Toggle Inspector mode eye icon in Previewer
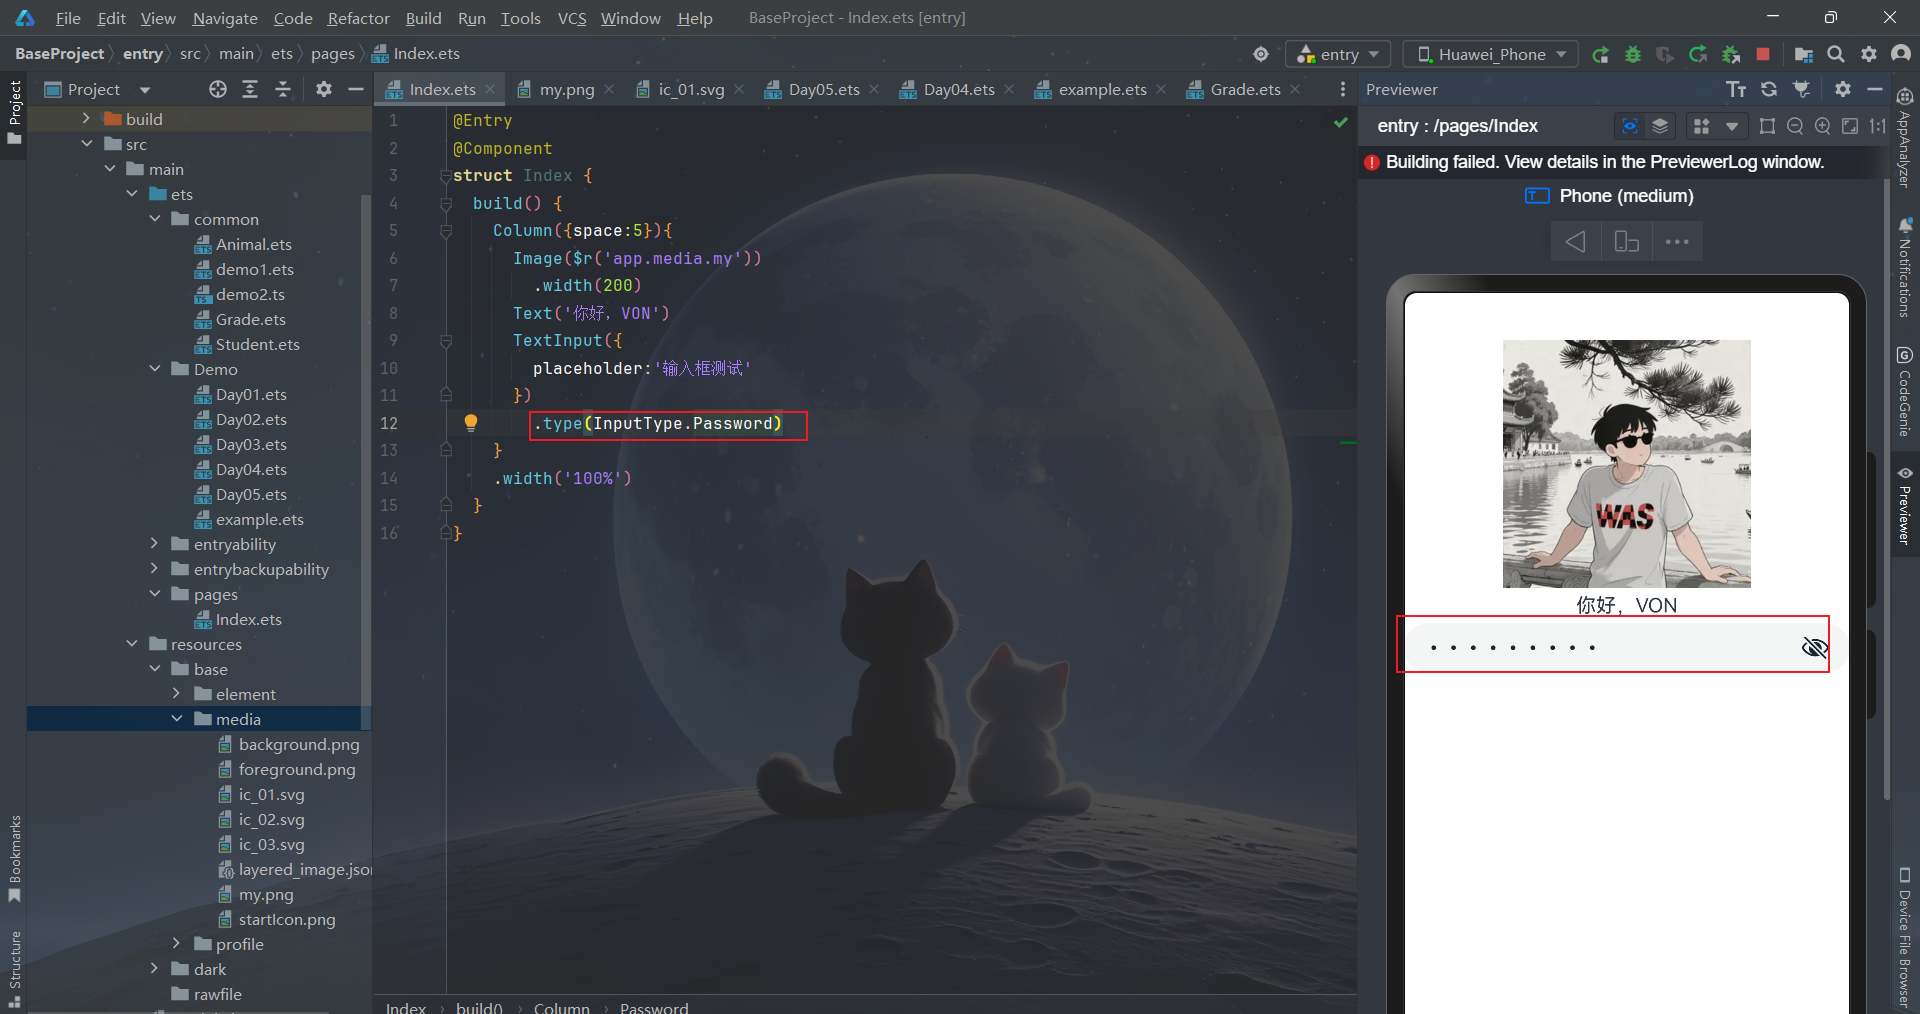The image size is (1920, 1014). pyautogui.click(x=1630, y=126)
